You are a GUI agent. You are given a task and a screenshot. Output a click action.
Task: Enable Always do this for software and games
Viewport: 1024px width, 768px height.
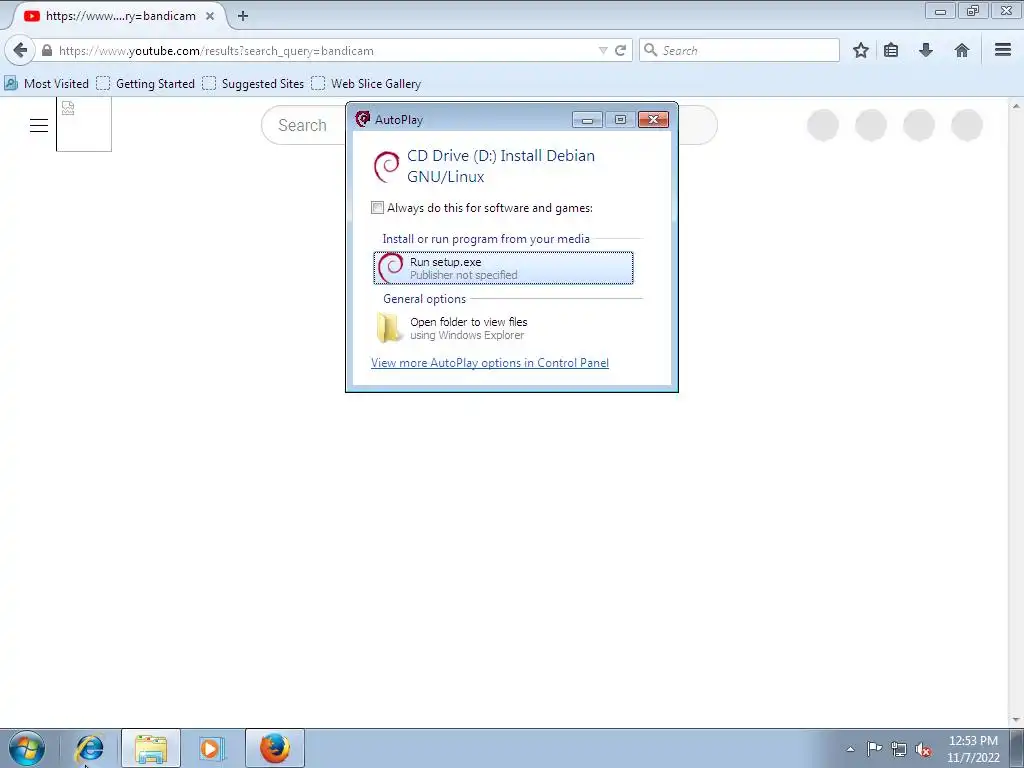(x=377, y=208)
